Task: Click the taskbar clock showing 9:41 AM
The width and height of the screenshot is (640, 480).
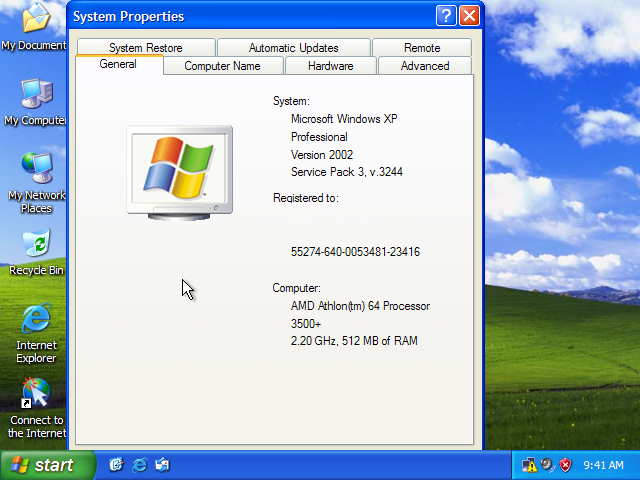Action: point(603,465)
